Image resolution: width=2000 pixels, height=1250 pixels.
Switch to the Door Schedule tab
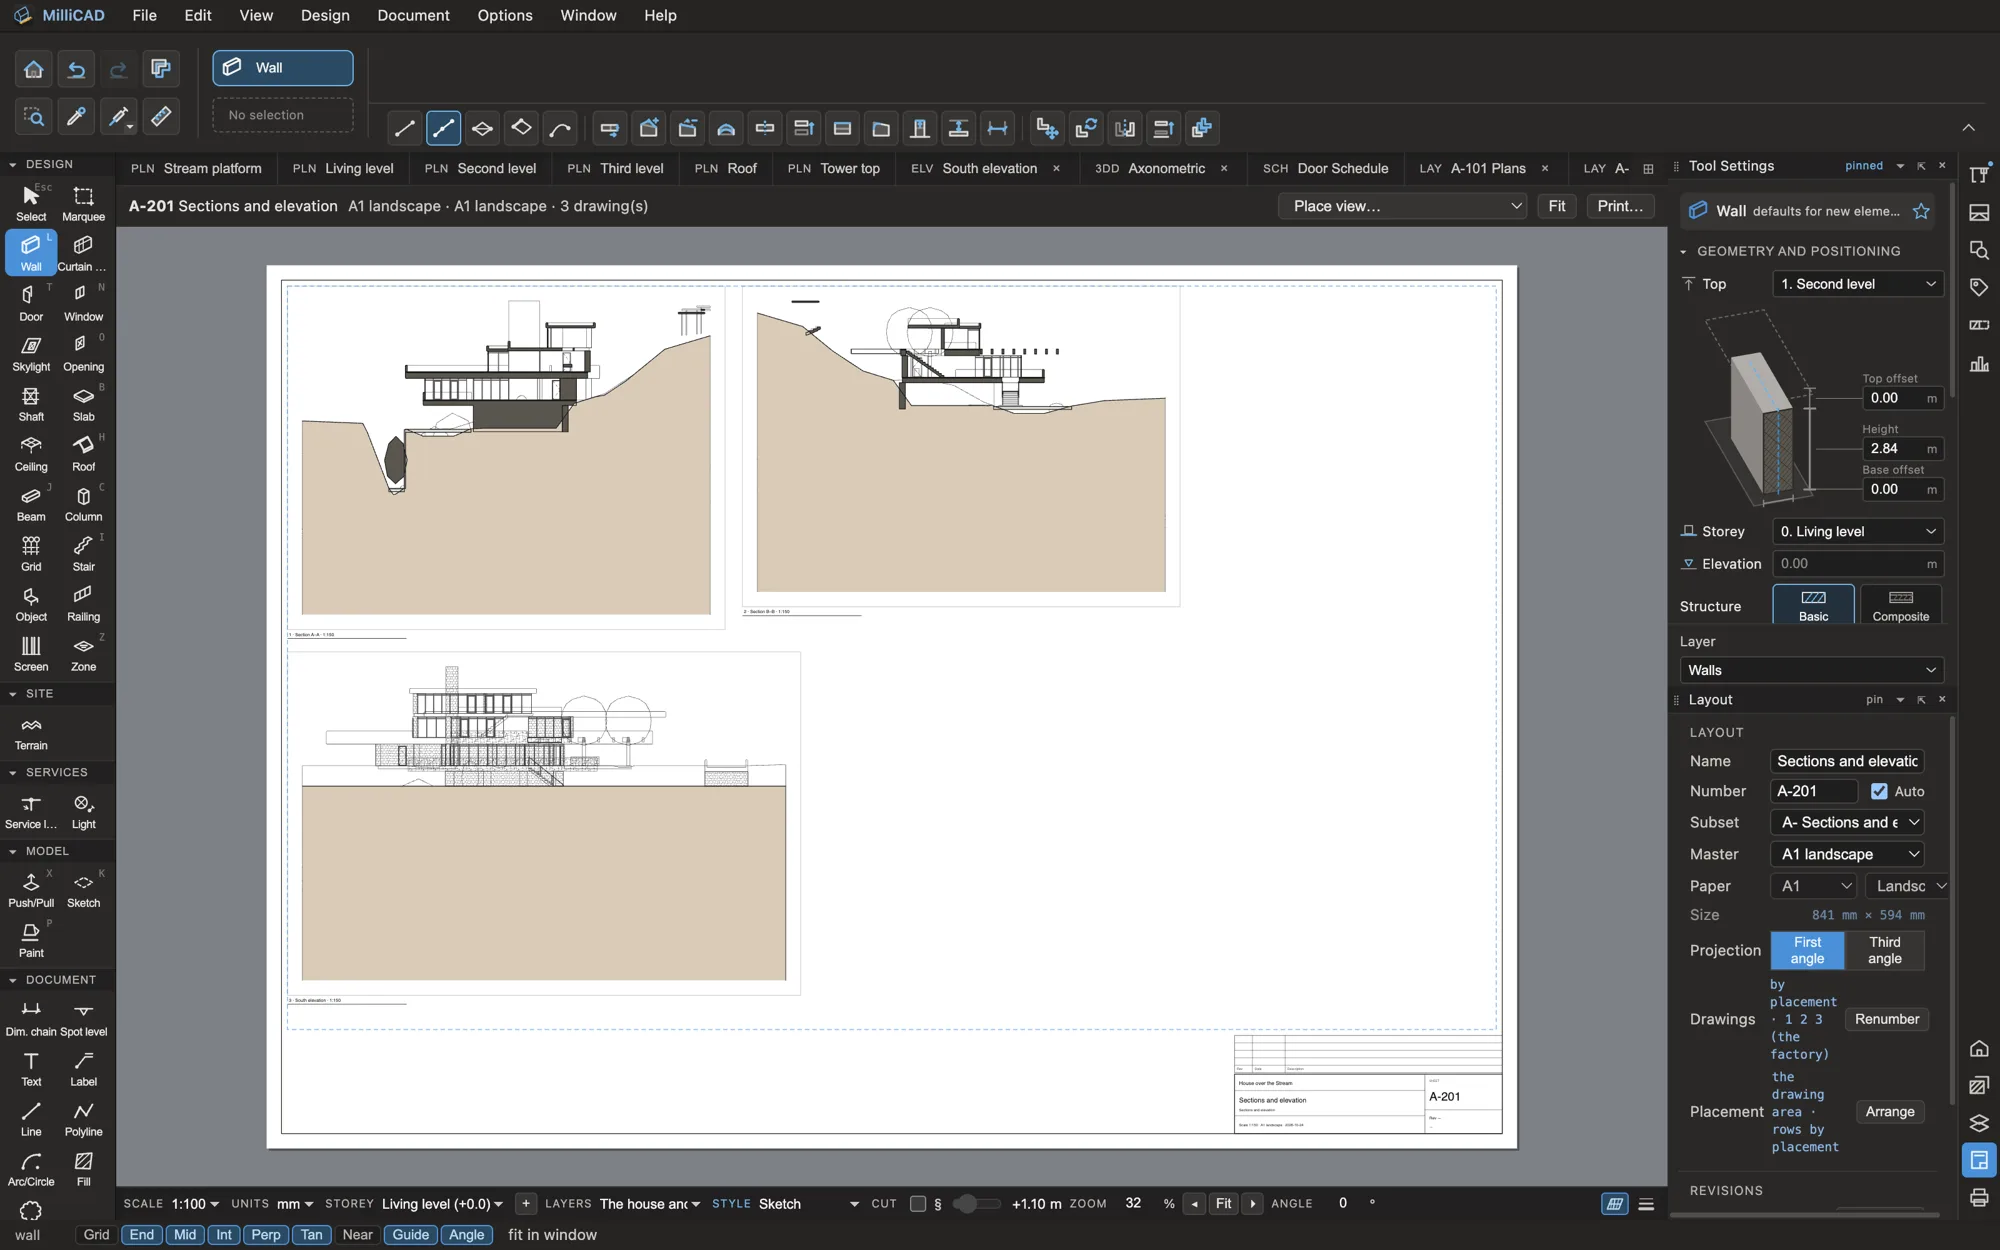(1325, 168)
